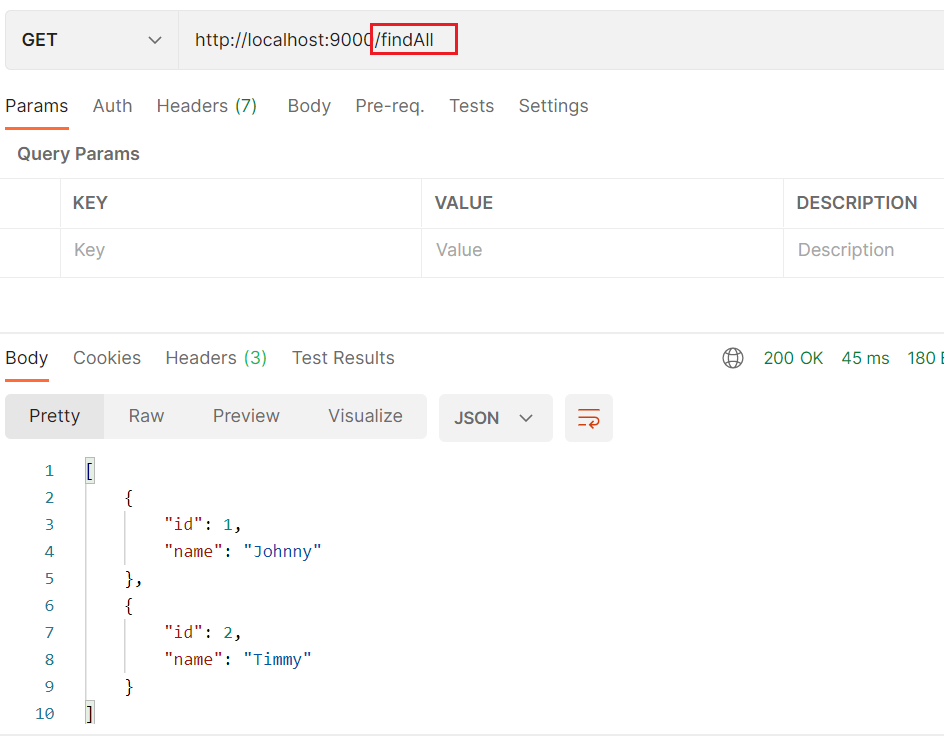Click the query param Value field
The width and height of the screenshot is (944, 738).
click(602, 253)
